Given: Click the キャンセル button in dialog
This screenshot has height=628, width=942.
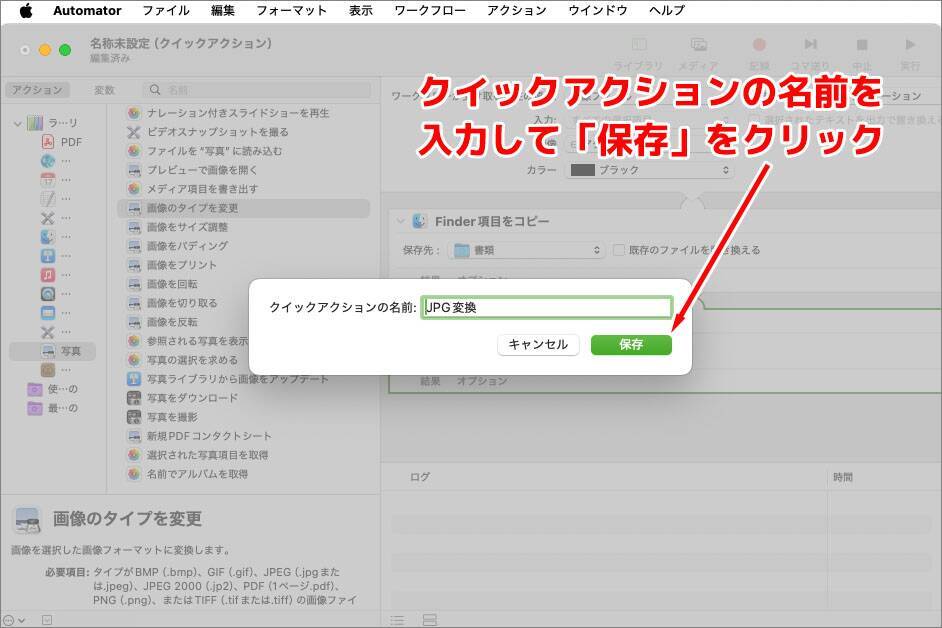Looking at the screenshot, I should coord(538,344).
